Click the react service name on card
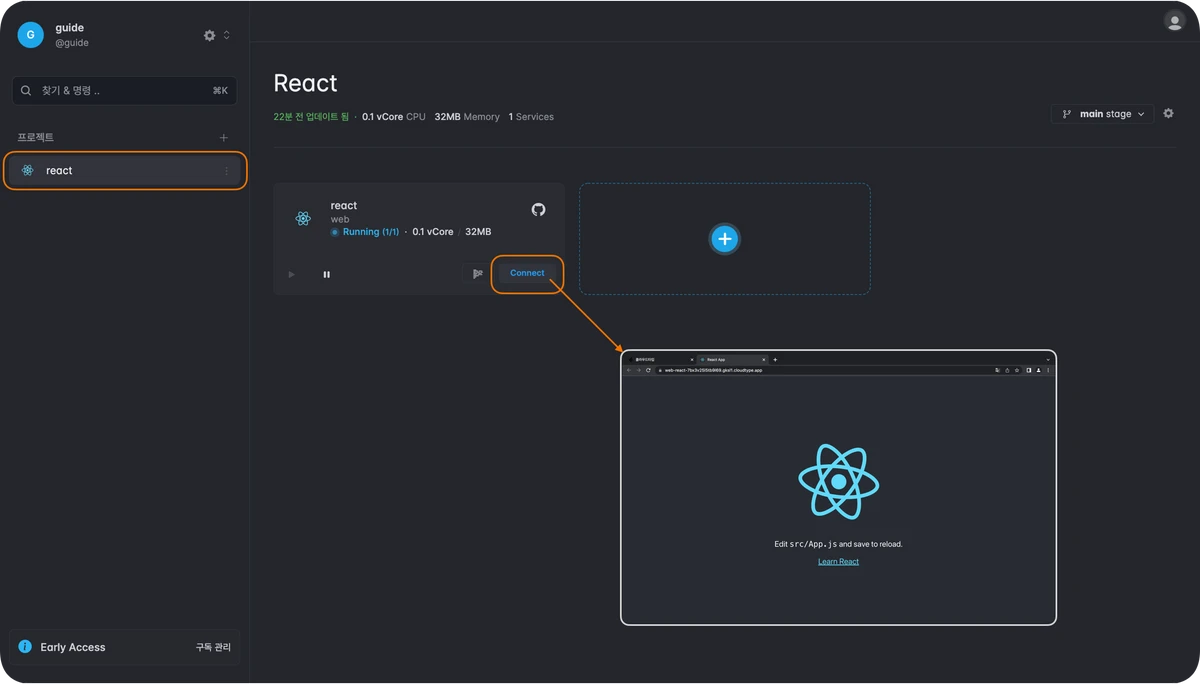Viewport: 1200px width, 684px height. [x=344, y=206]
